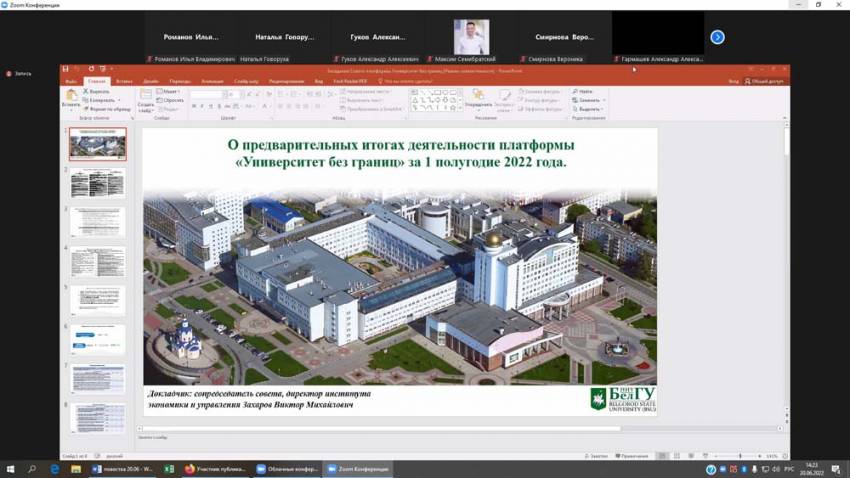Open Экспресс-стили (Quick Styles) gallery
Viewport: 850px width, 478px height.
504,101
